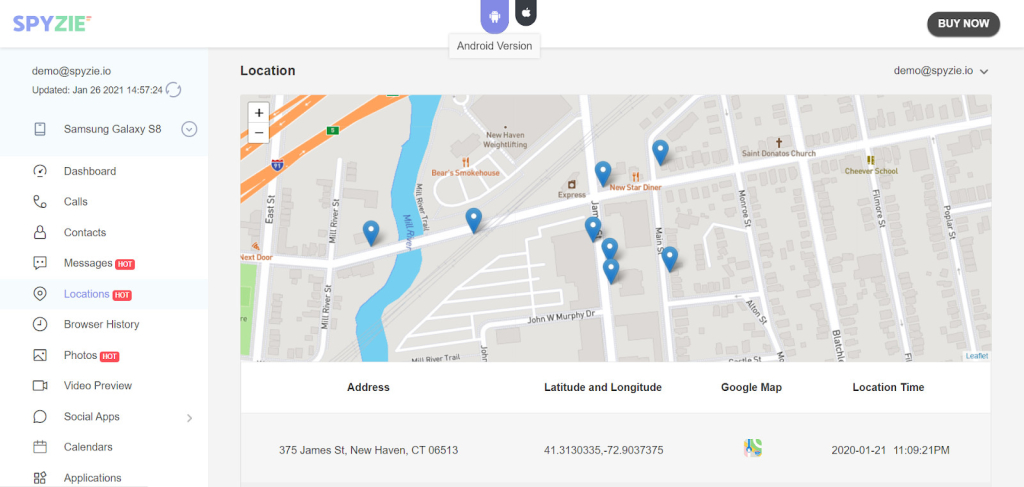
Task: Click Saint Donatos Church label on map
Action: tap(778, 153)
